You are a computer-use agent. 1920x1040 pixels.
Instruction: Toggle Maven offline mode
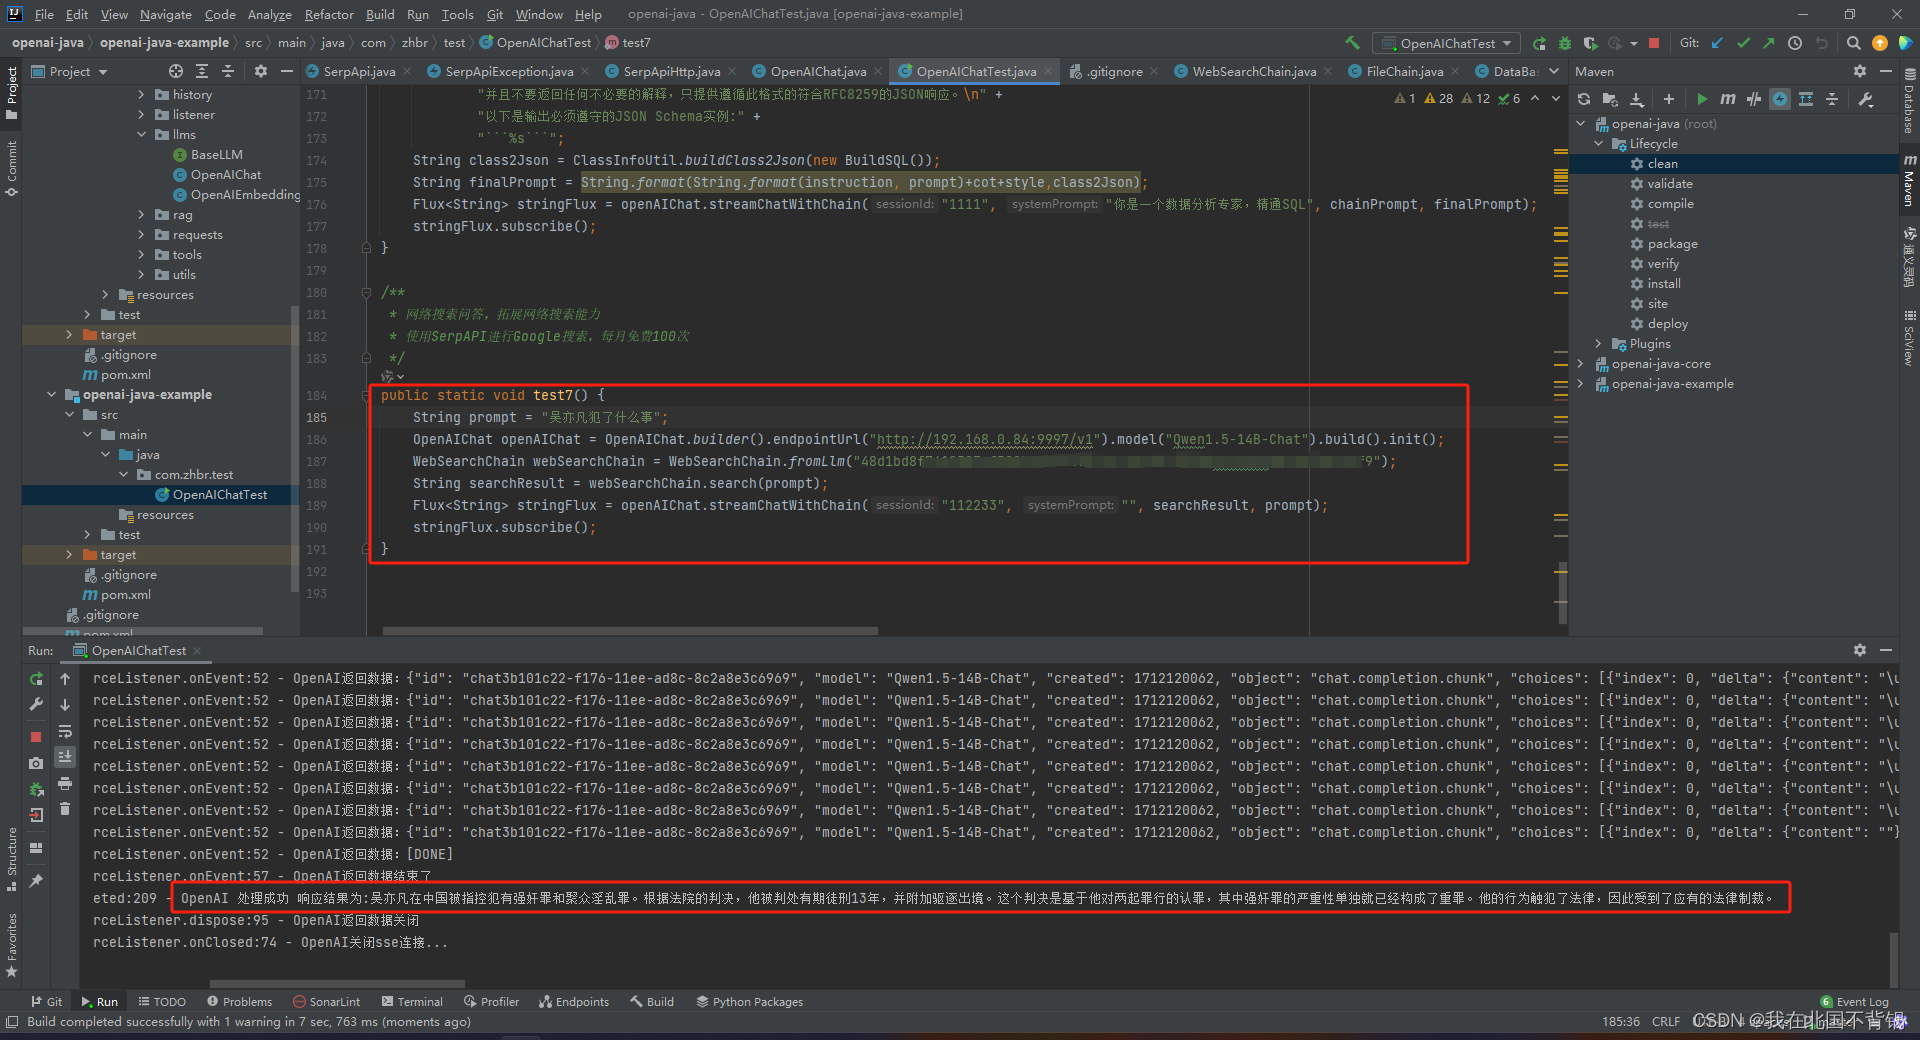coord(1754,99)
